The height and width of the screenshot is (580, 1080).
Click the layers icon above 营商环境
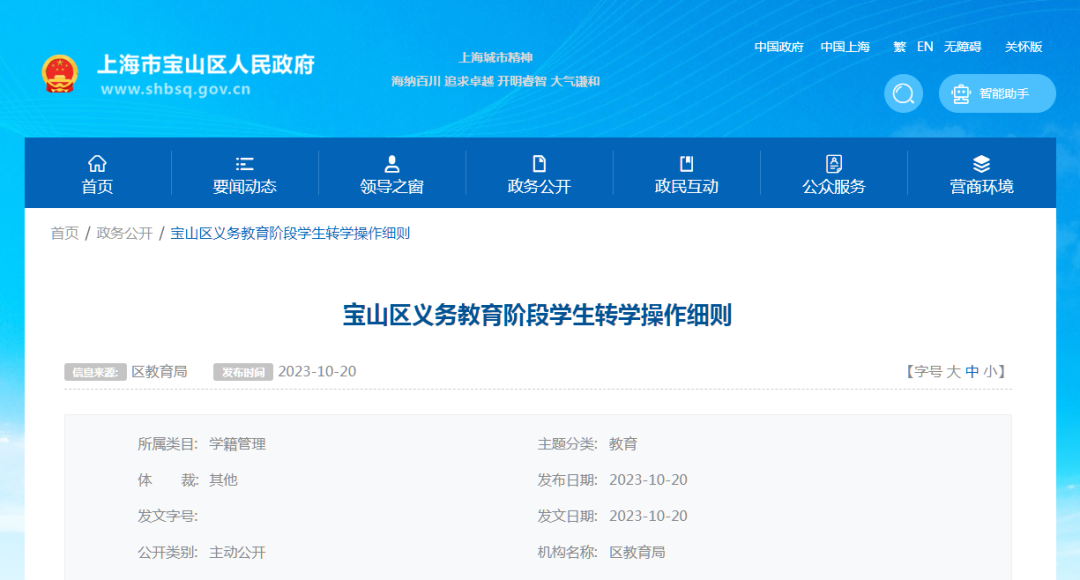981,164
